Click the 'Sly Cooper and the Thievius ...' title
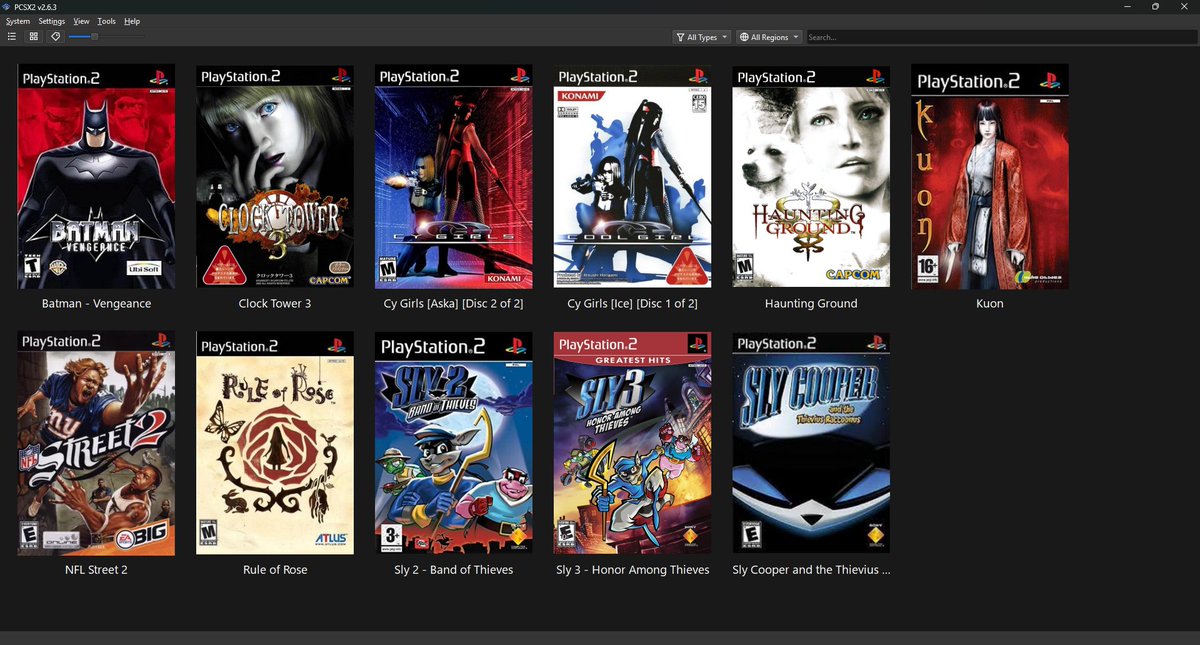Image resolution: width=1200 pixels, height=645 pixels. click(x=811, y=570)
